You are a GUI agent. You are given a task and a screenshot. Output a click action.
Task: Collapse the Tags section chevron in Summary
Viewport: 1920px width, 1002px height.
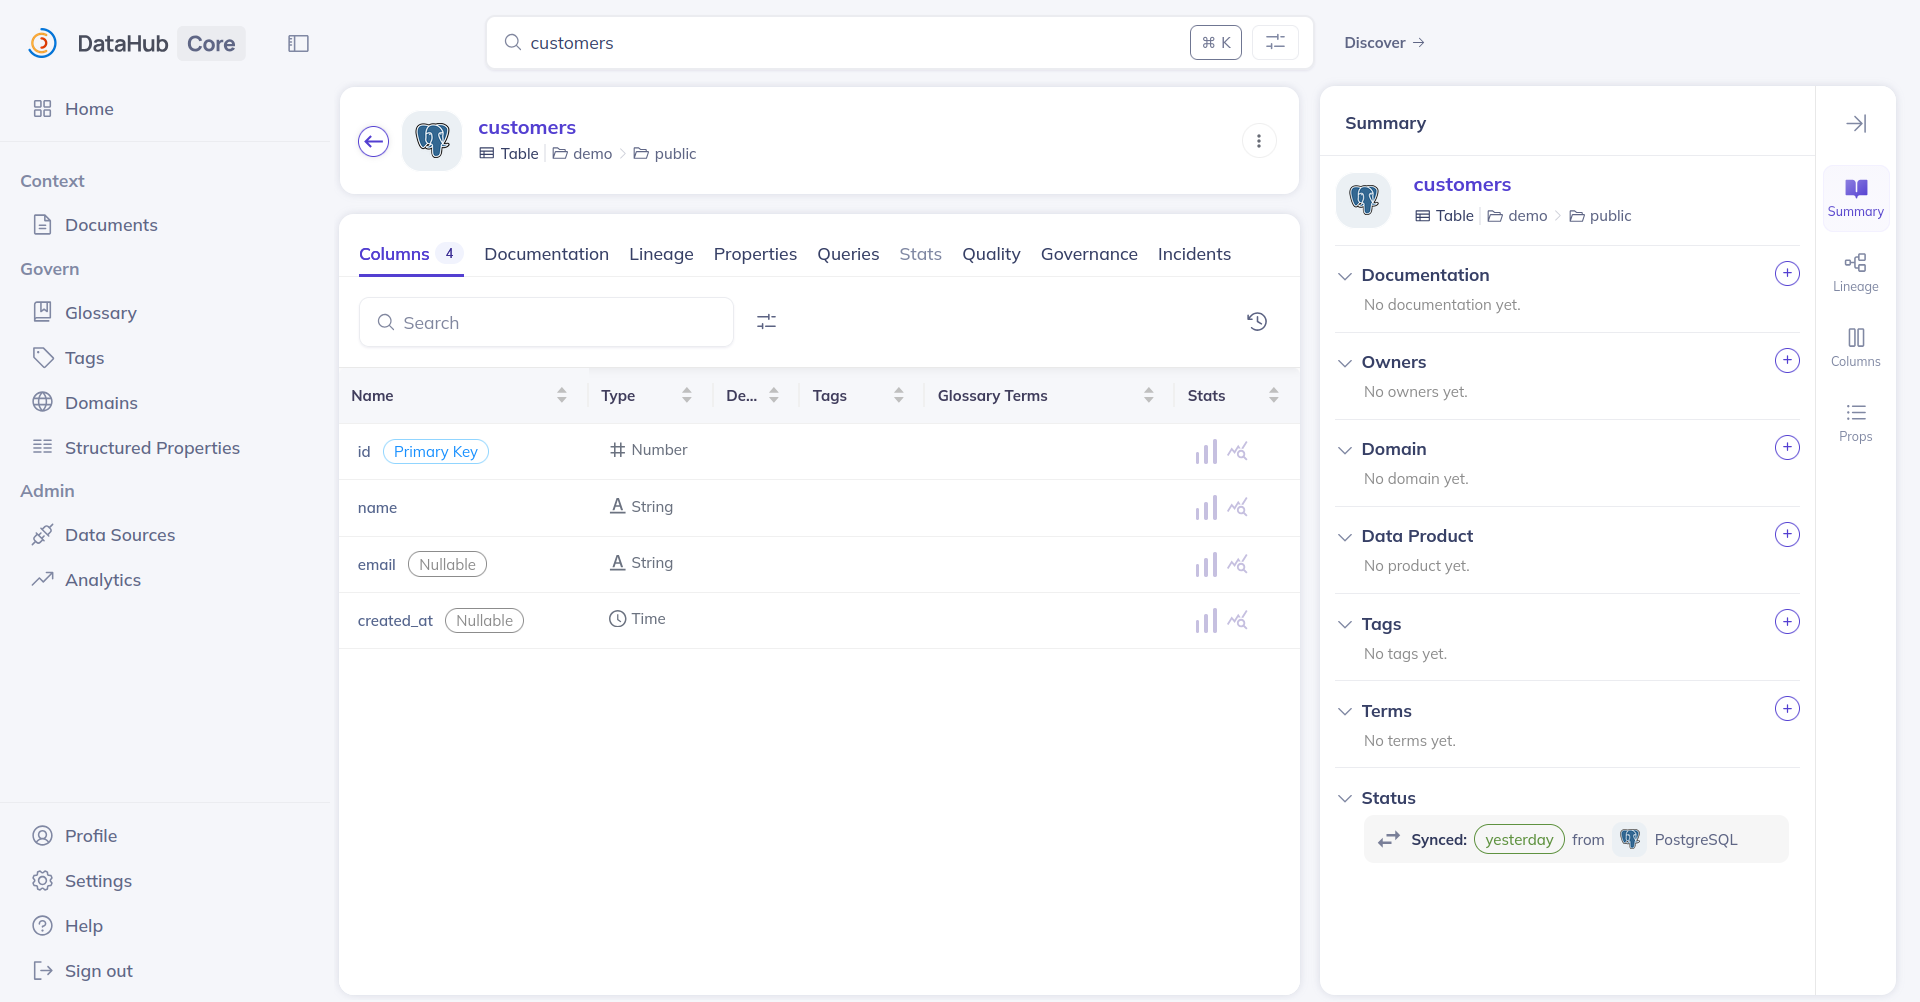pyautogui.click(x=1345, y=625)
